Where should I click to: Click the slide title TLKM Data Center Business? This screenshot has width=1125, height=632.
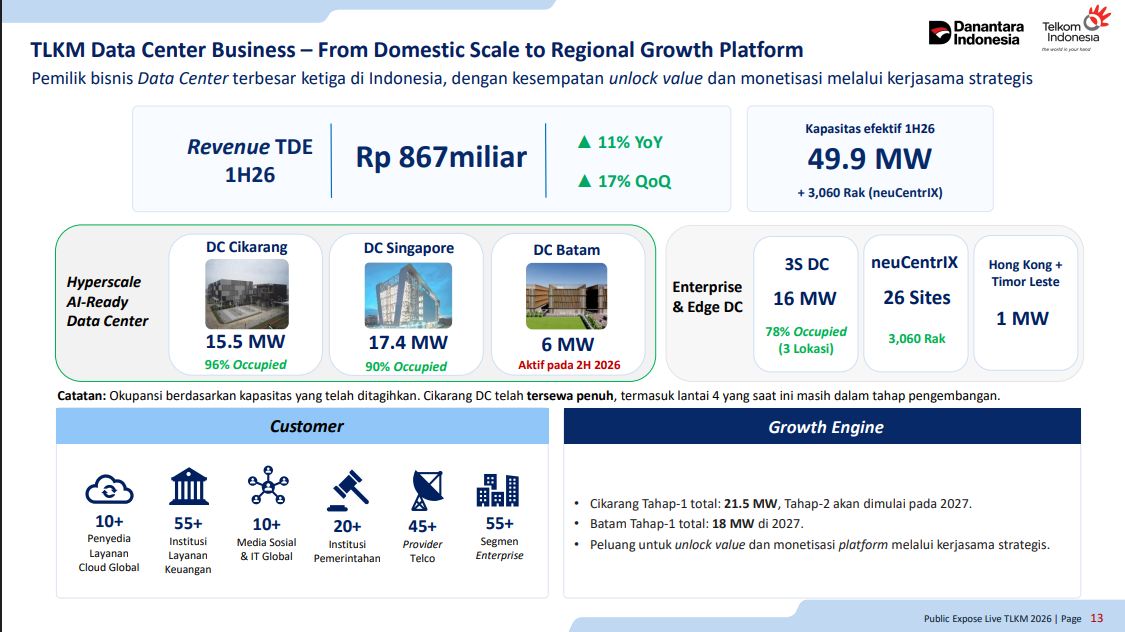416,49
